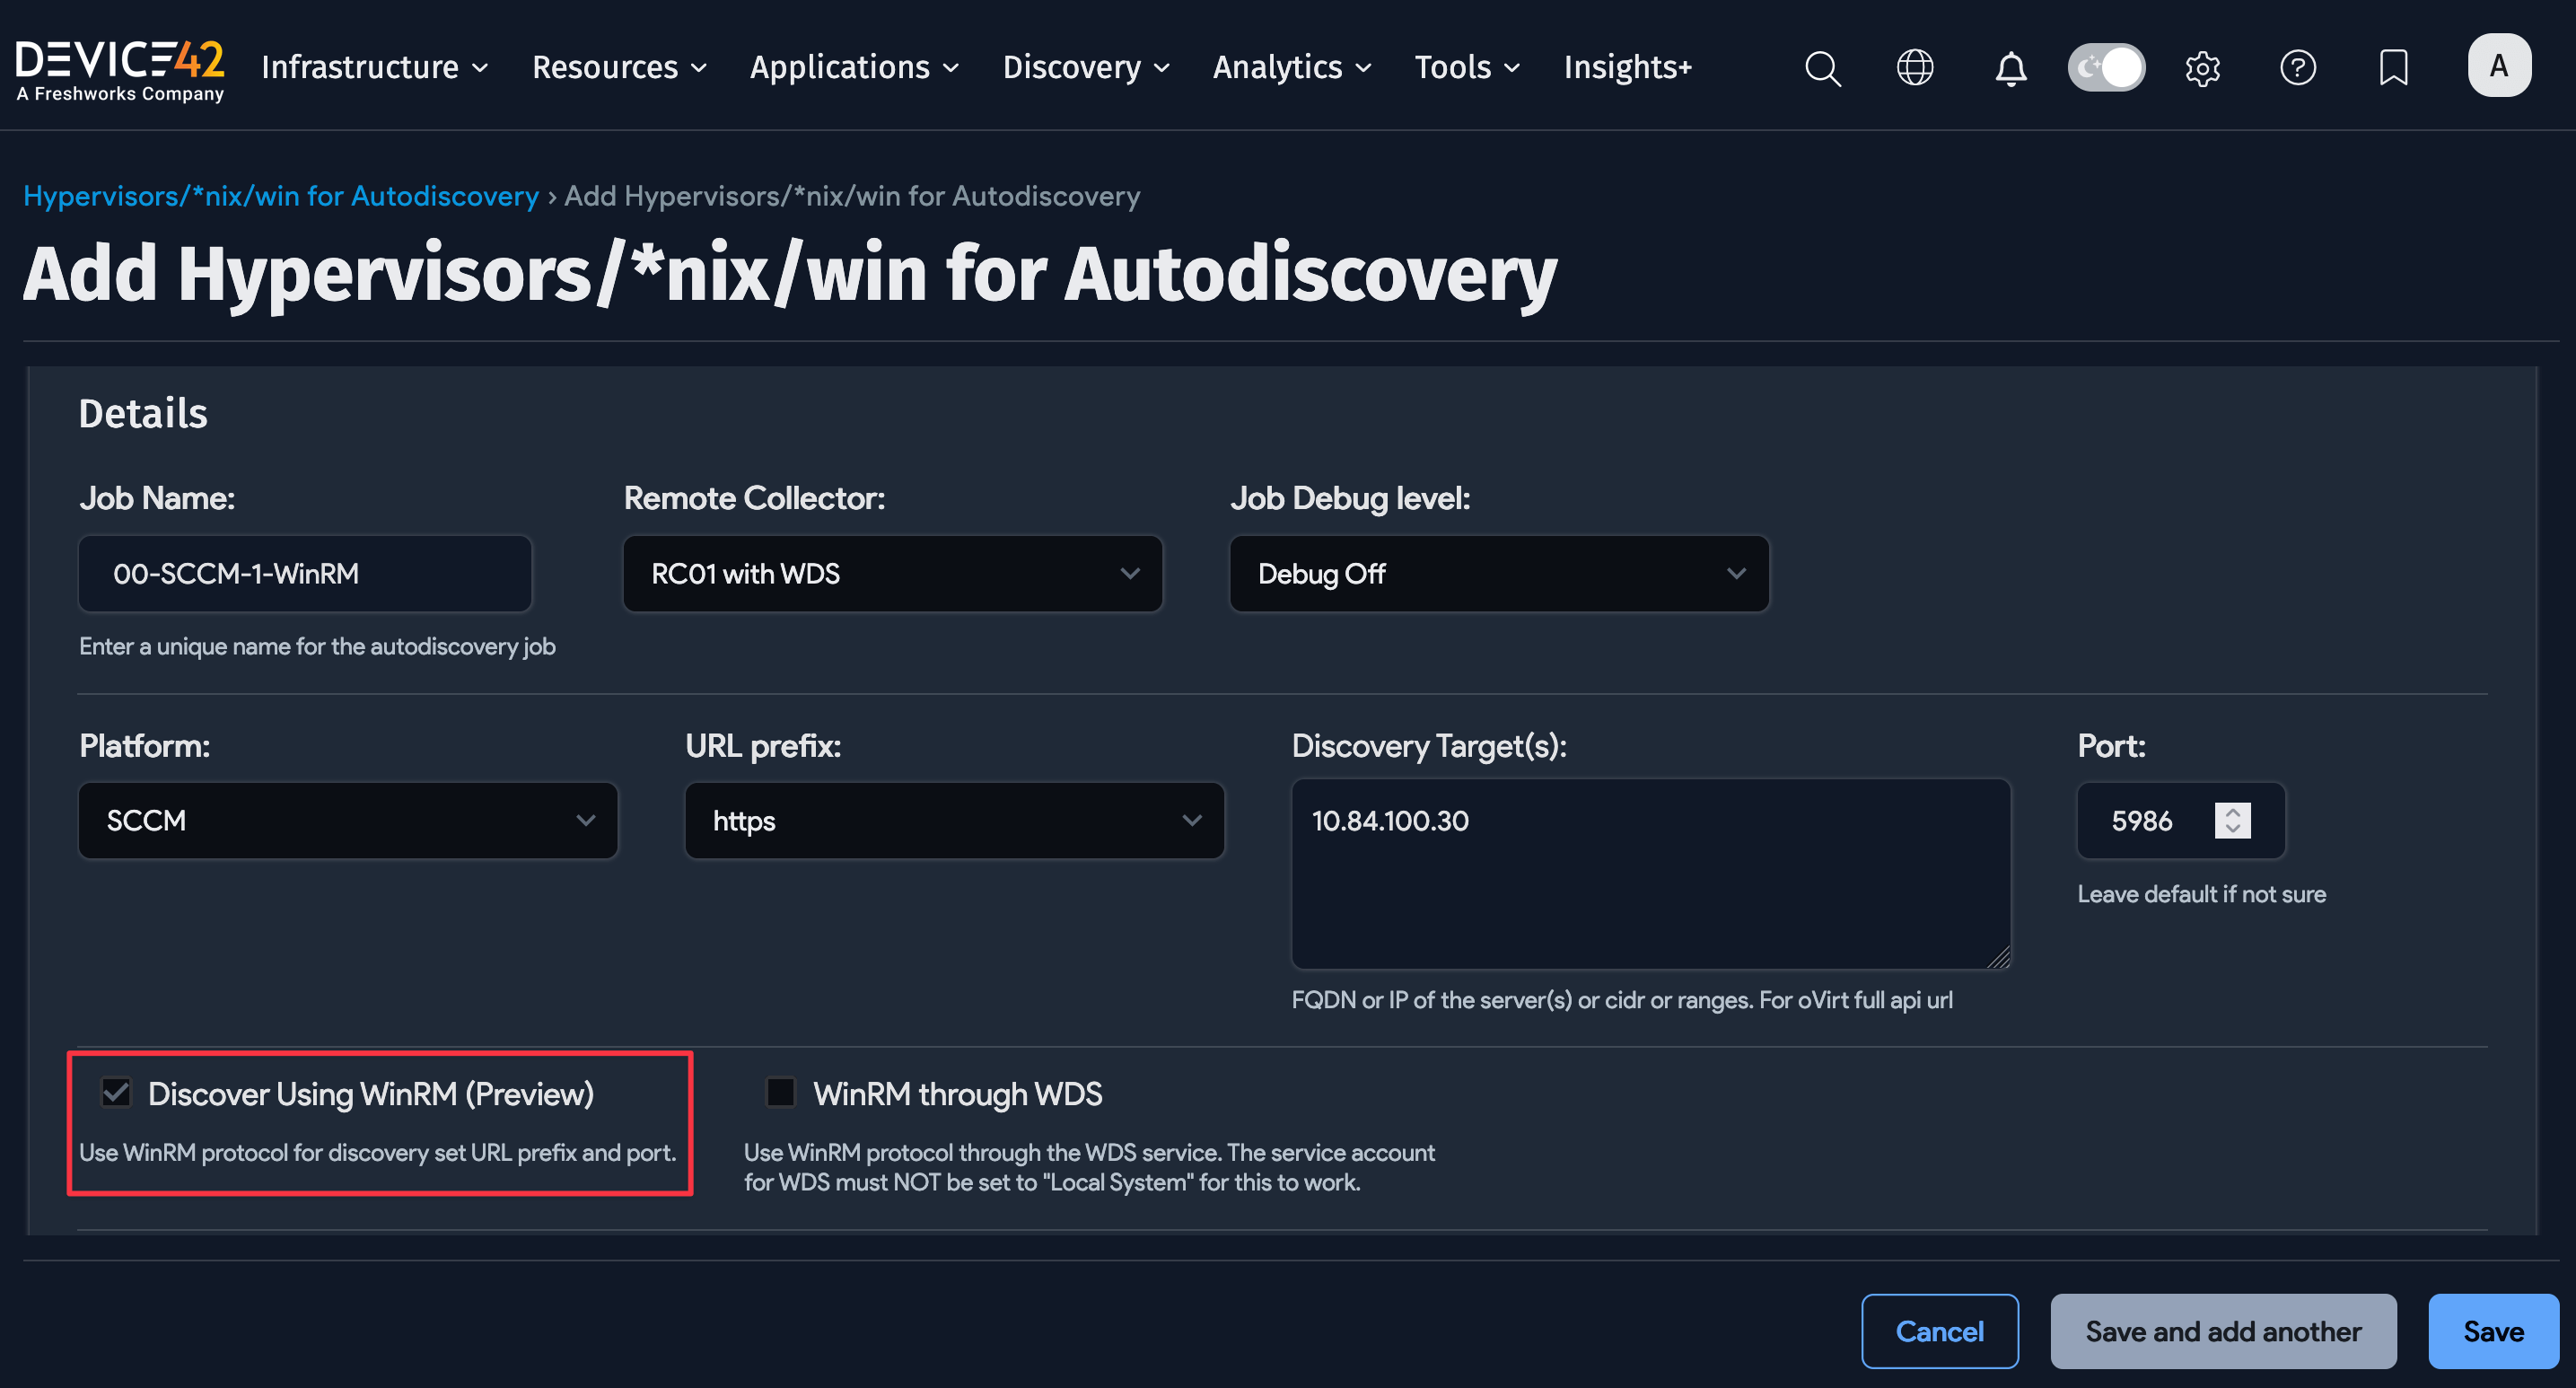The width and height of the screenshot is (2576, 1388).
Task: Enable WinRM through WDS
Action: point(780,1092)
